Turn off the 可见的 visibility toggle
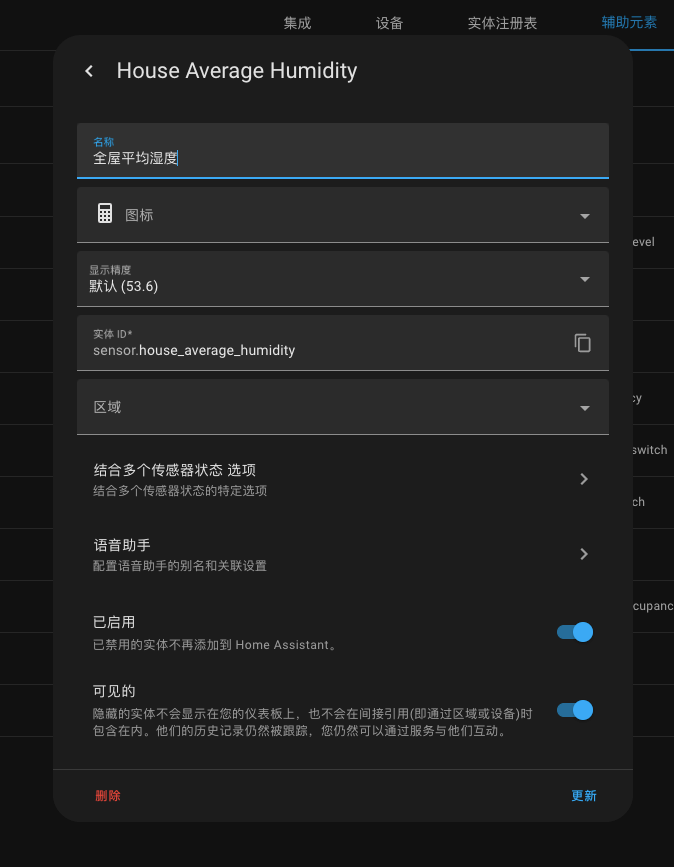The image size is (674, 867). click(x=575, y=710)
